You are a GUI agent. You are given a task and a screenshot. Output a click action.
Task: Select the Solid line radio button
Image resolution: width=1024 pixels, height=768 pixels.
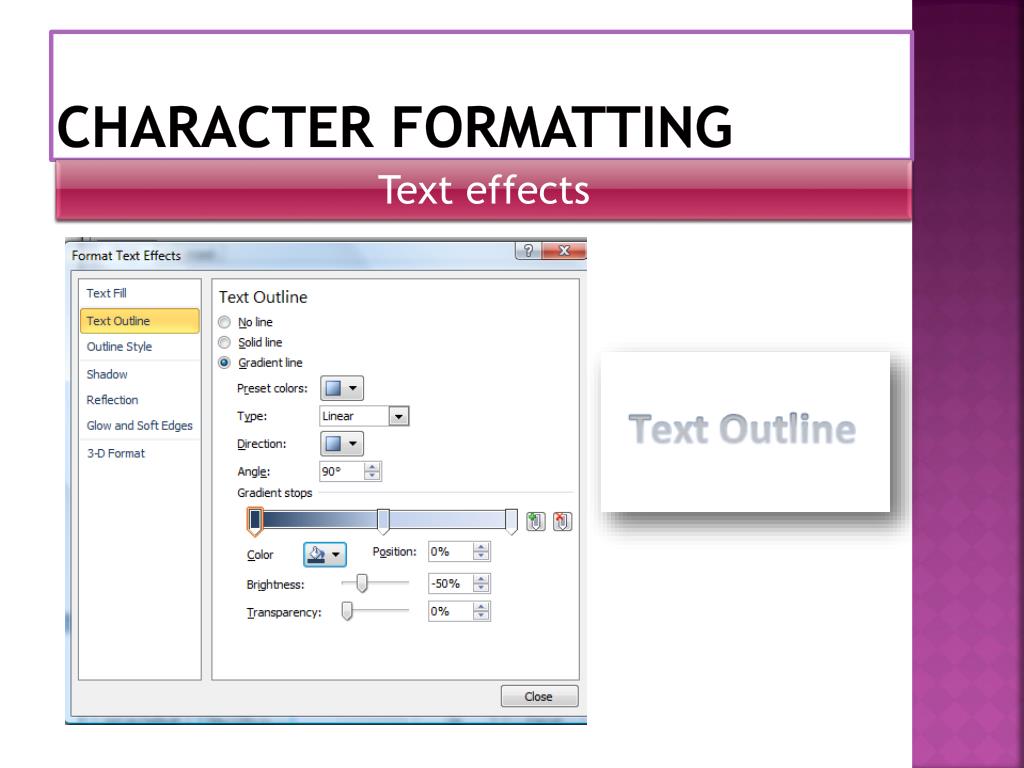[224, 342]
